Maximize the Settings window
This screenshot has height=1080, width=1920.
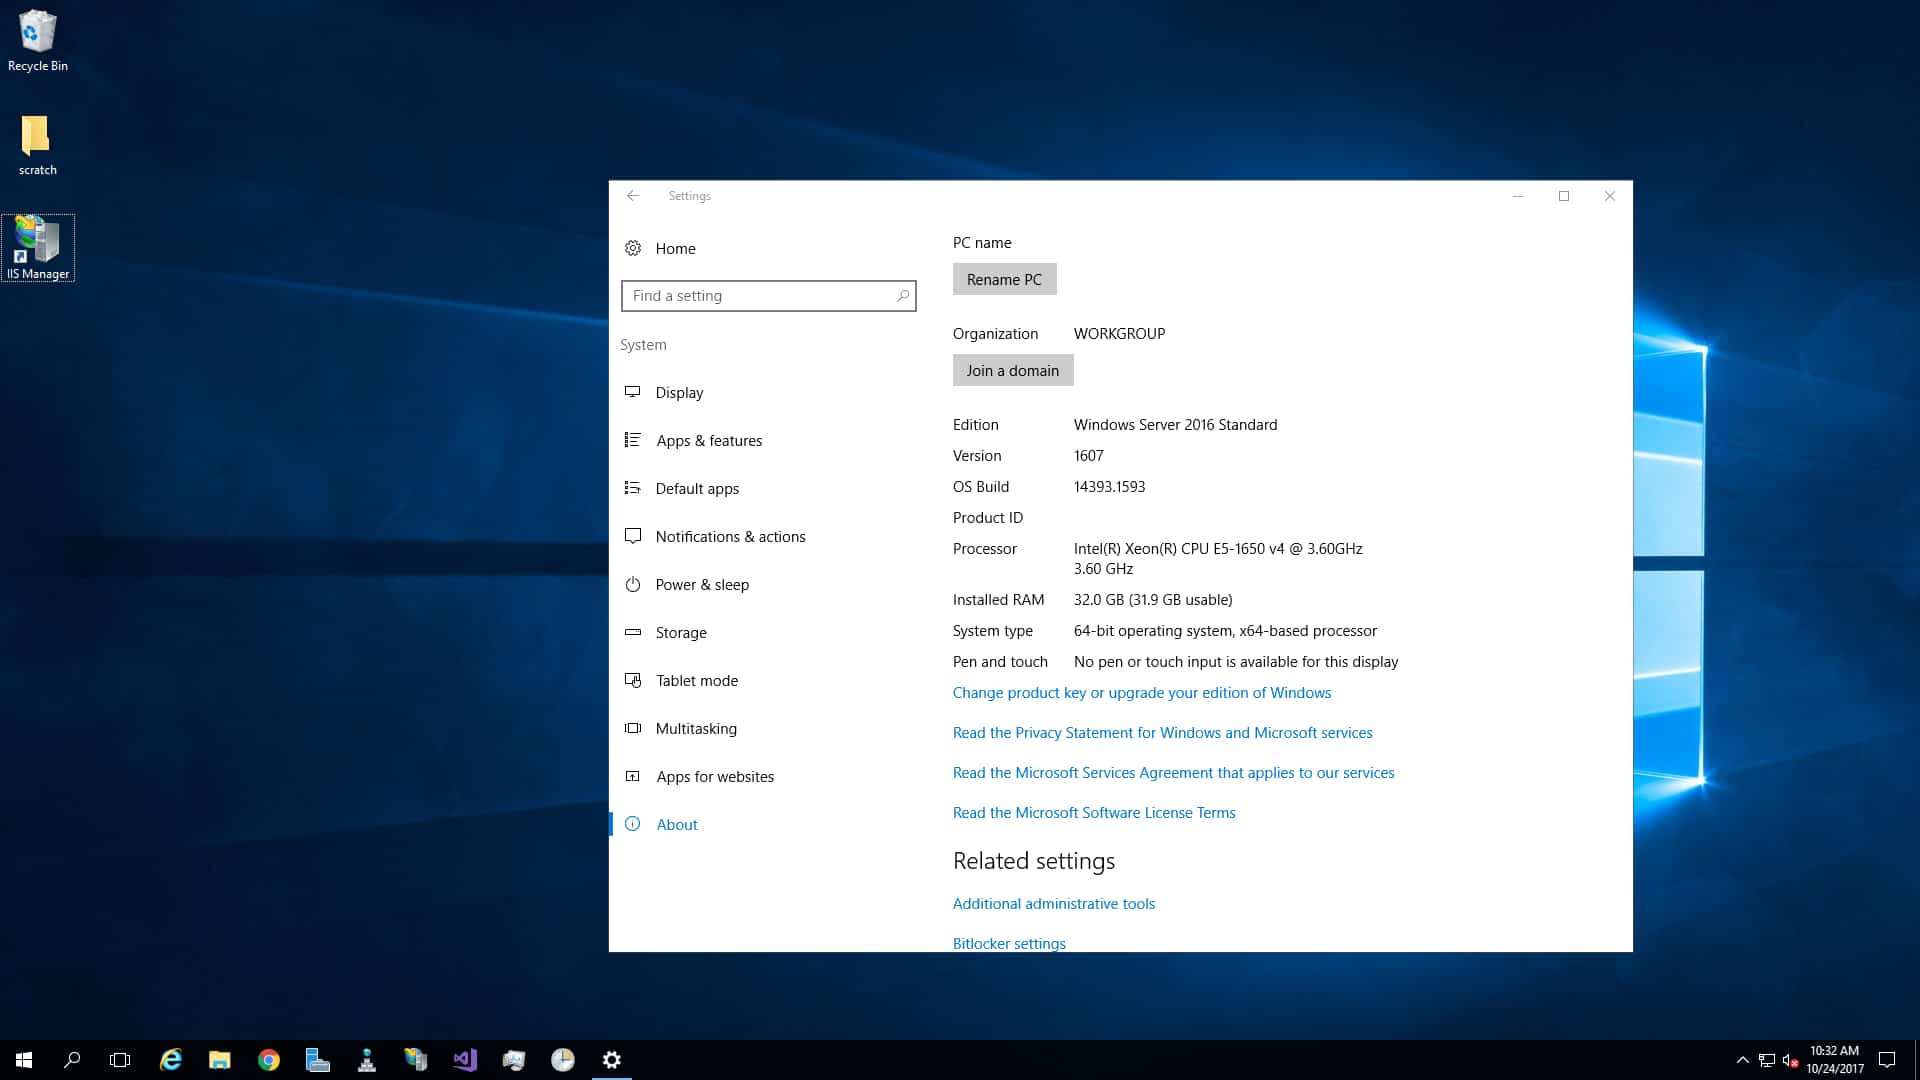point(1564,196)
